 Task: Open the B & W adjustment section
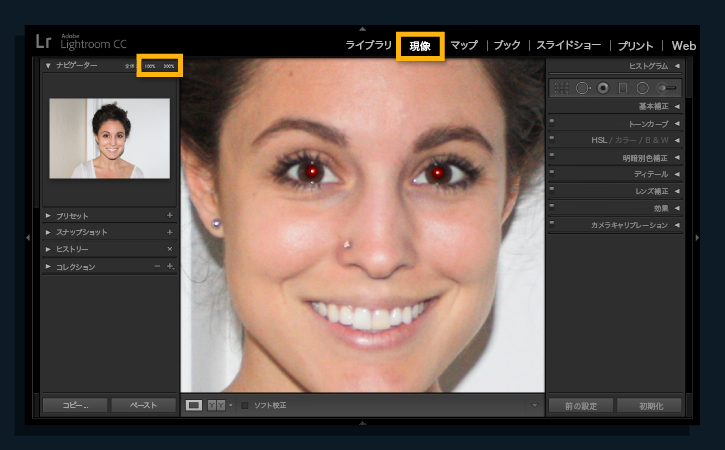tap(657, 140)
